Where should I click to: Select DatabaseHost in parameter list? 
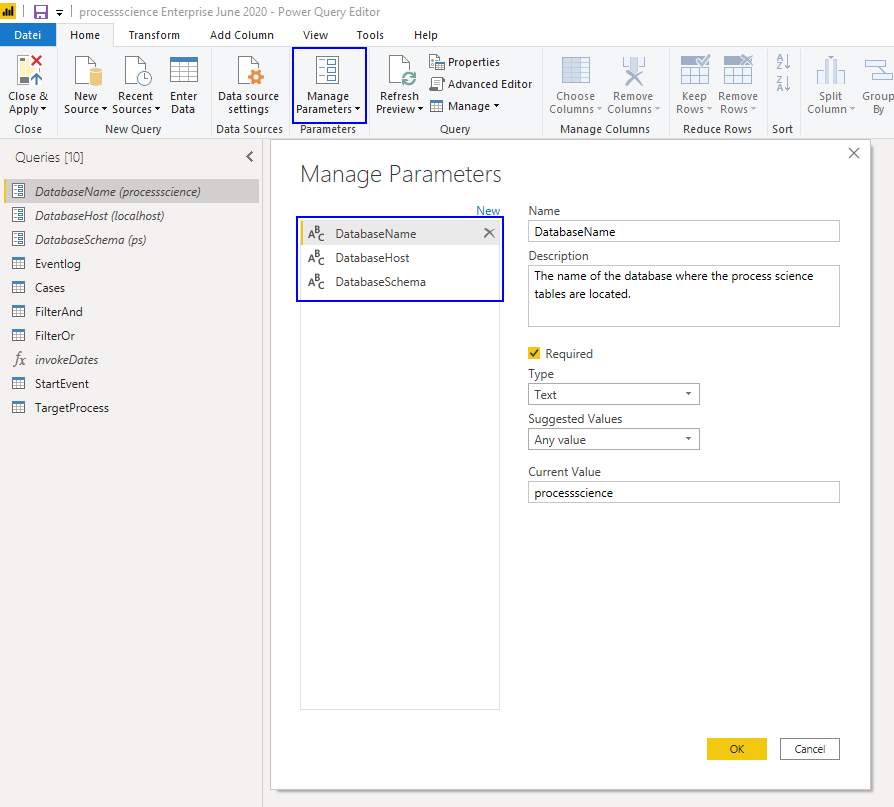[x=400, y=258]
